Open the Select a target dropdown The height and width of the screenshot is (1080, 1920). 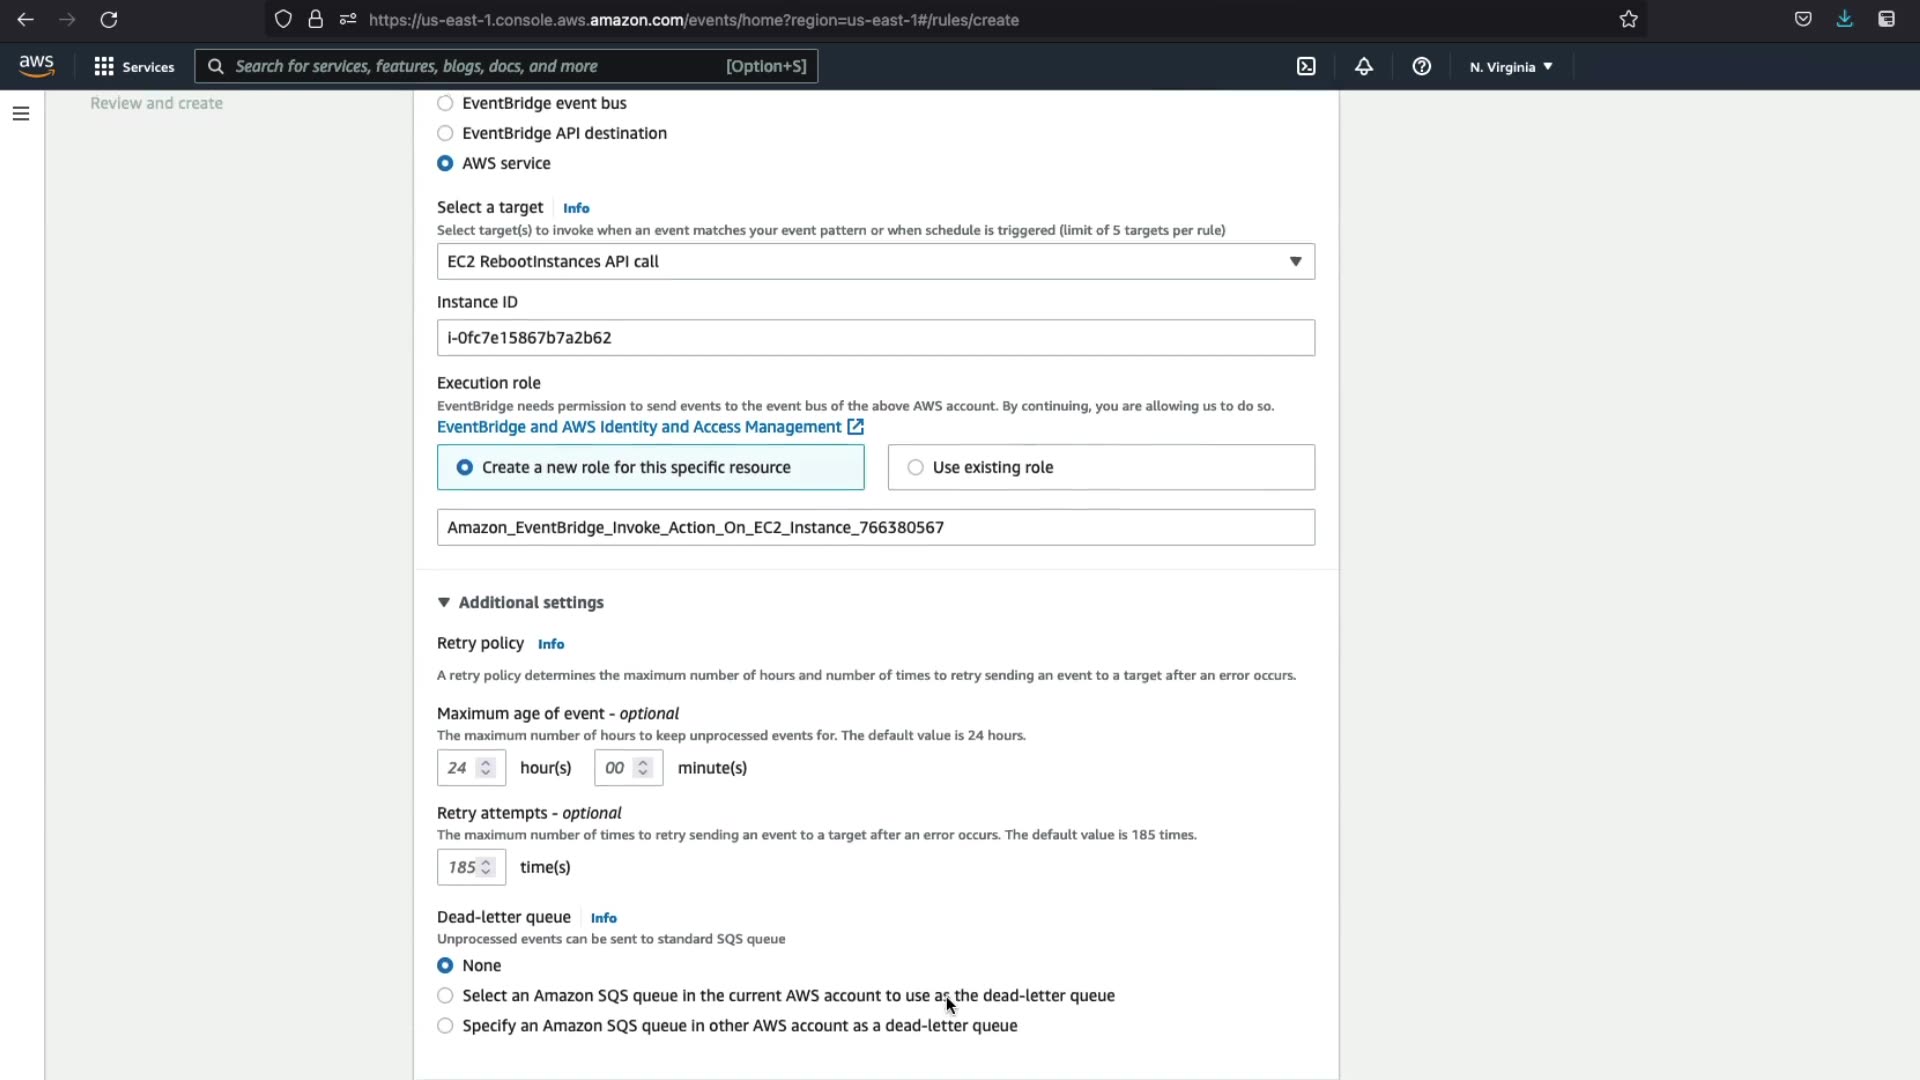[875, 261]
